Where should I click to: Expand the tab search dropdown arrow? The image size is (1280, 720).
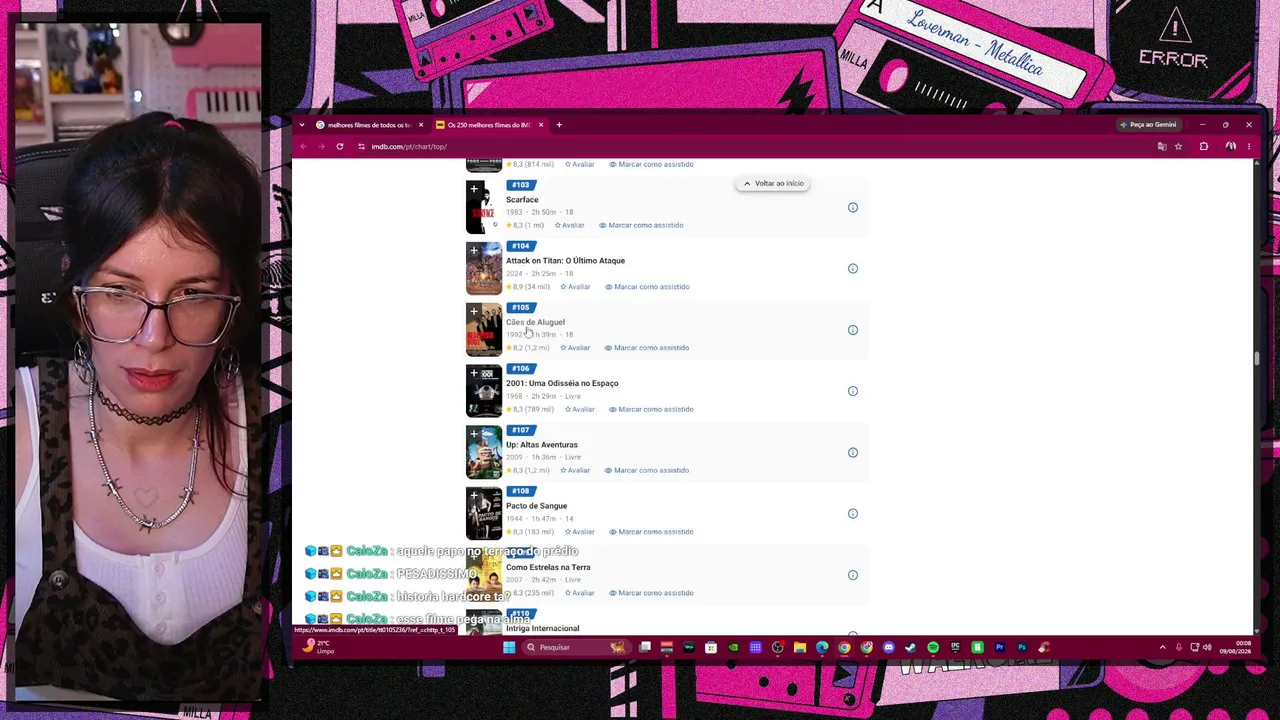(302, 125)
